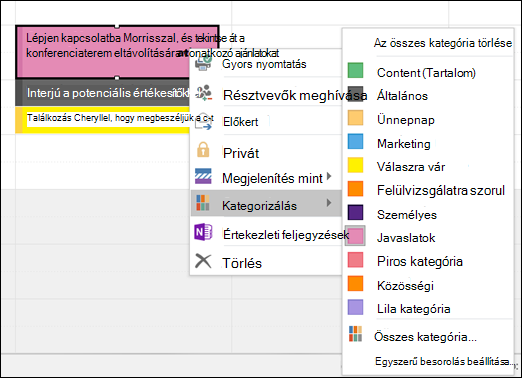Image resolution: width=522 pixels, height=378 pixels.
Task: Select the Személyes category label
Action: [407, 215]
